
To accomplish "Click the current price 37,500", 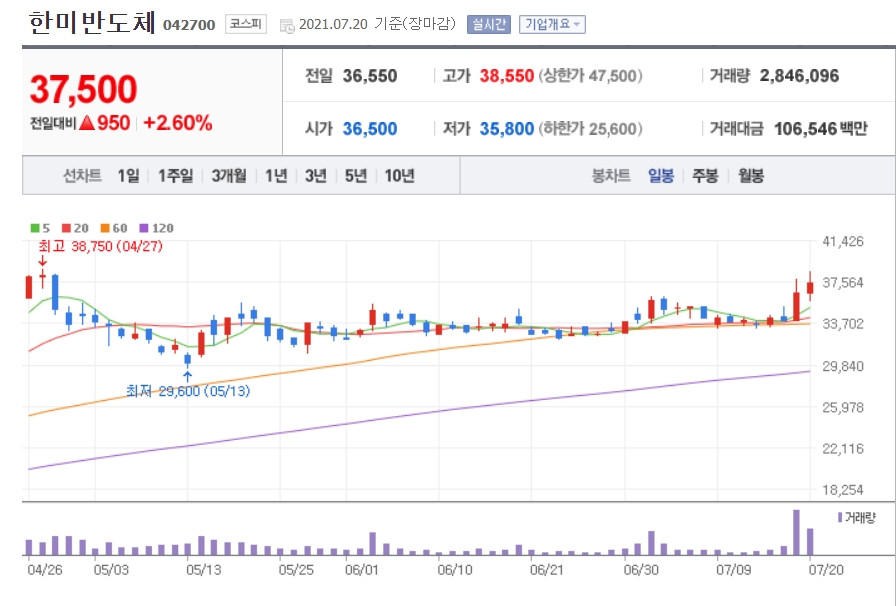I will coord(83,89).
